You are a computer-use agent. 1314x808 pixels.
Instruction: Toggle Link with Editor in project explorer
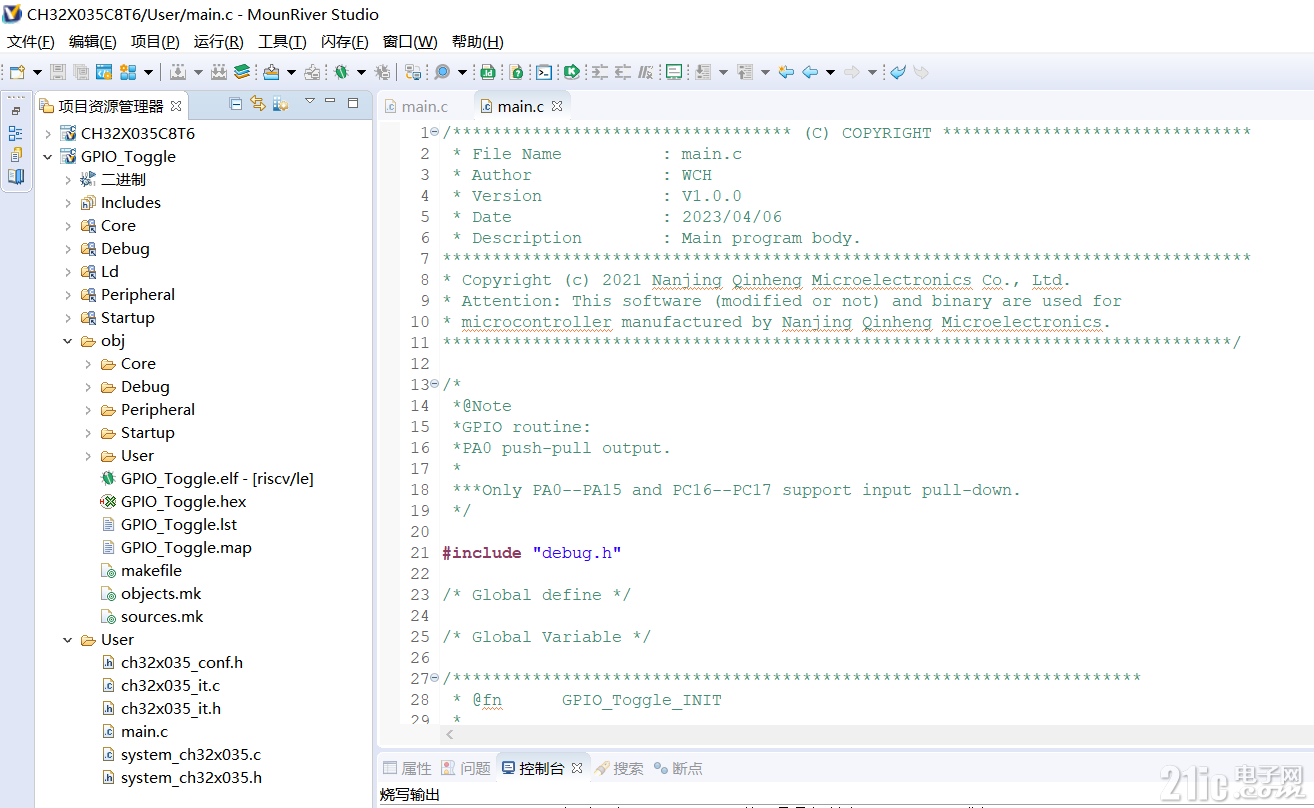(x=258, y=104)
